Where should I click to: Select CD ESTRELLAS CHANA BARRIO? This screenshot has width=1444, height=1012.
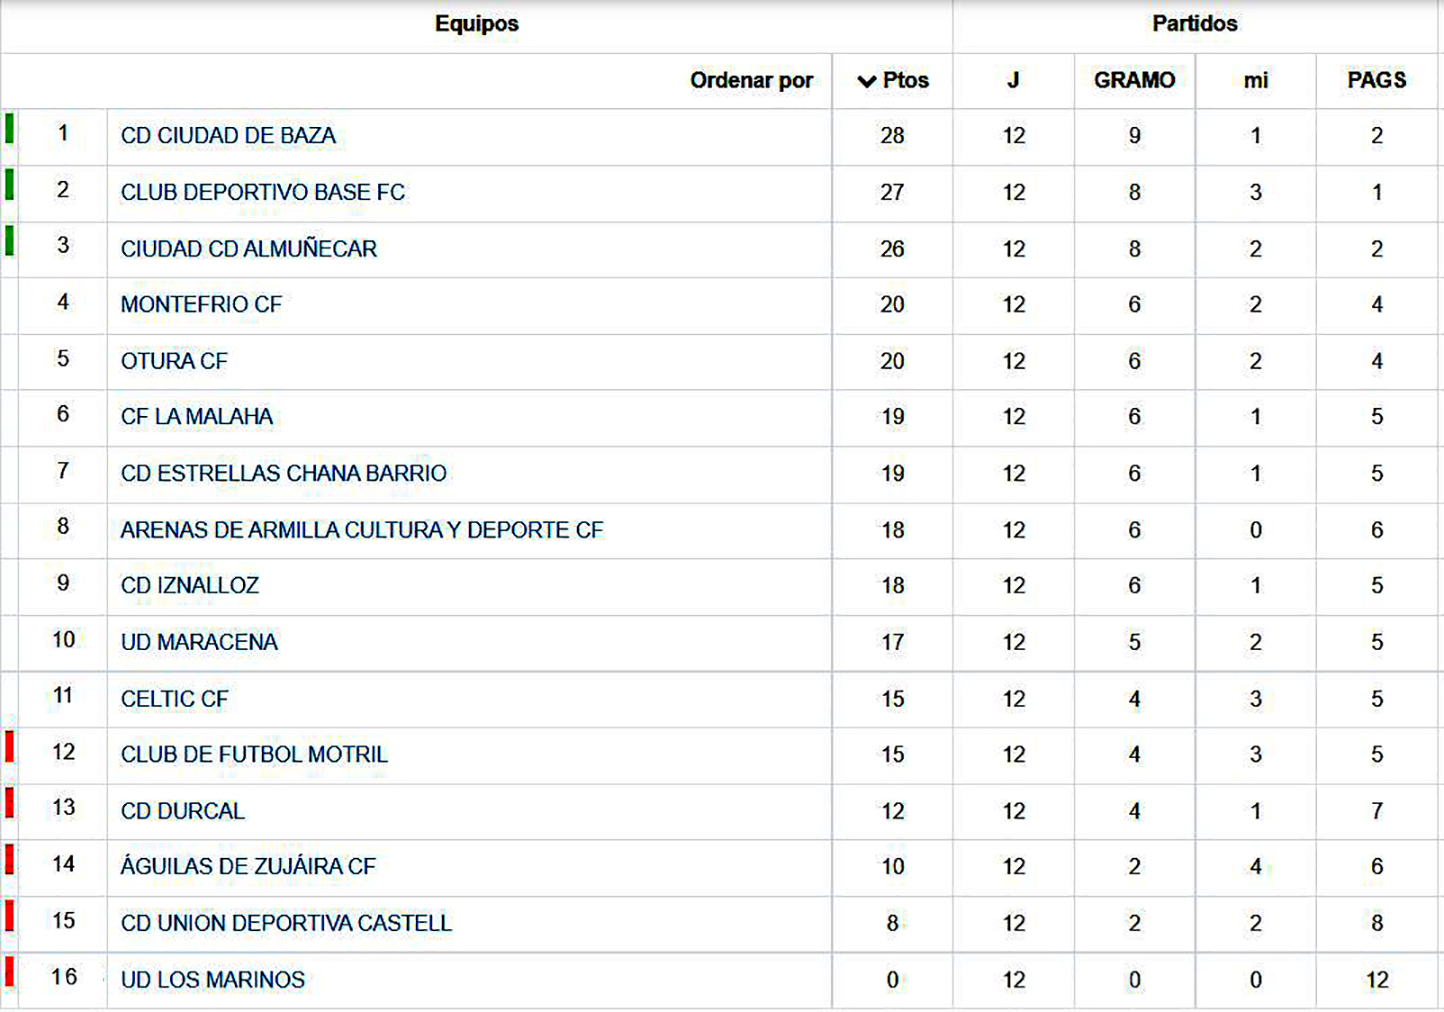(283, 473)
